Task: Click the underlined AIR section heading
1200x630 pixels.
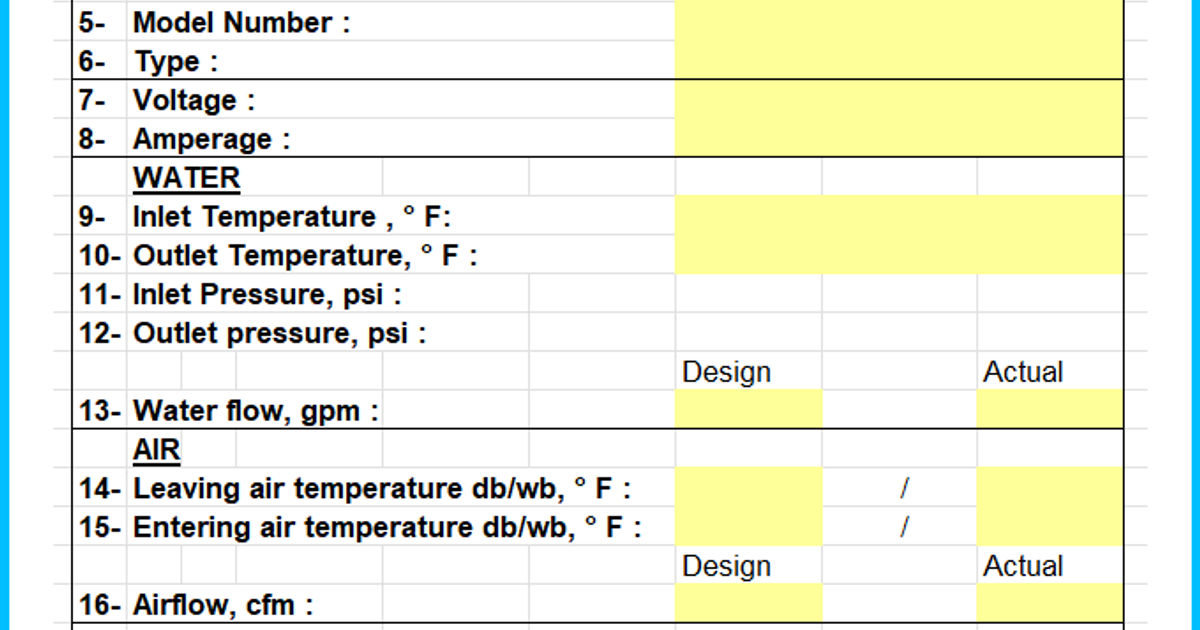Action: tap(156, 450)
